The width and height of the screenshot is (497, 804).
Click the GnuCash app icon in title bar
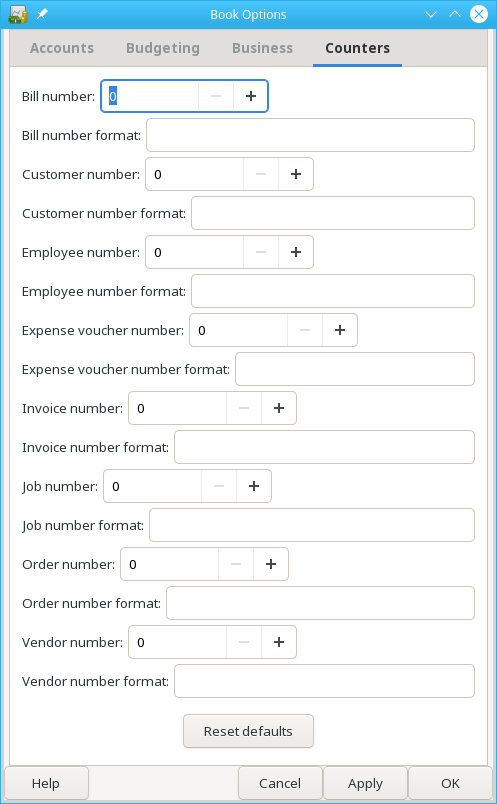(x=18, y=14)
